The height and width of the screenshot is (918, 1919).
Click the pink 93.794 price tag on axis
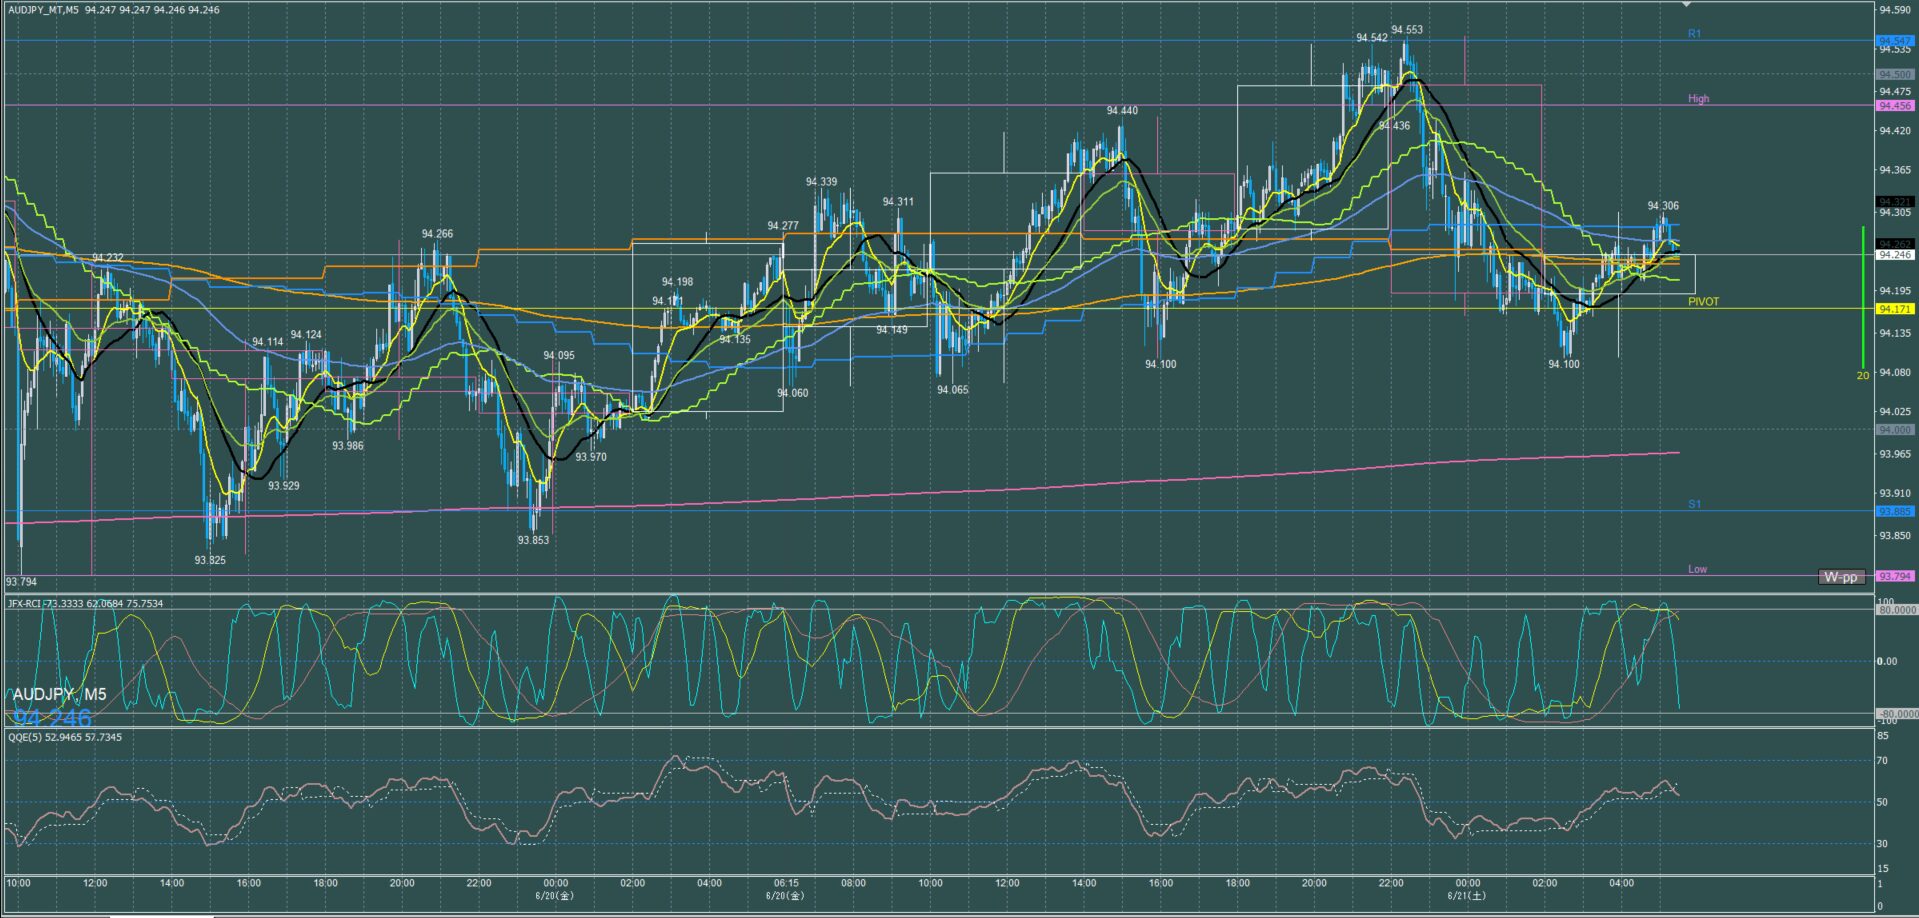1895,577
